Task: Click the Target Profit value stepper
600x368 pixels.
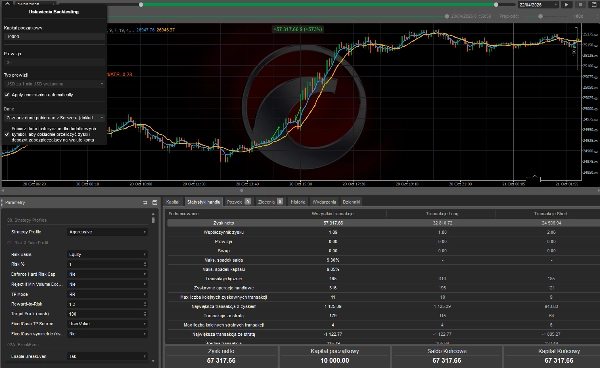Action: 145,314
